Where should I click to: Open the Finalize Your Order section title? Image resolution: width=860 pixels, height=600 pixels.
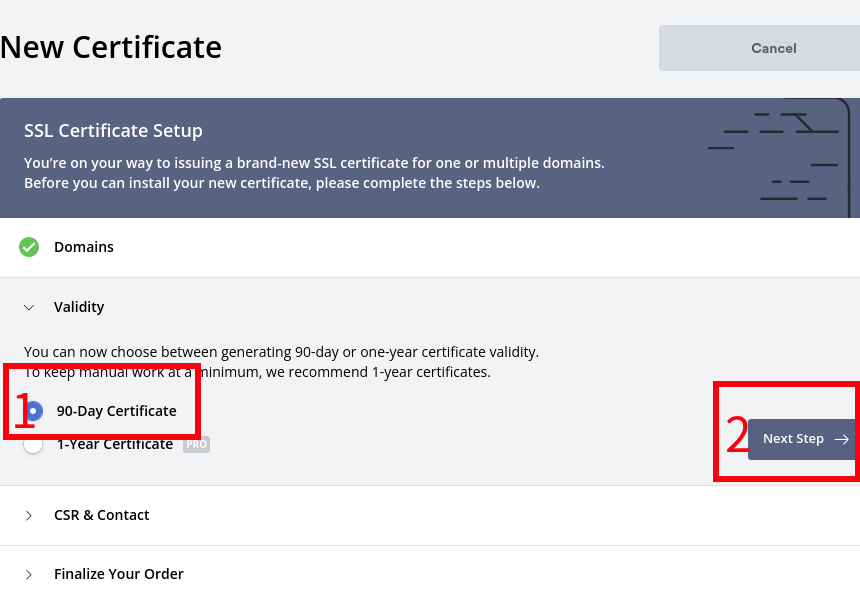[119, 574]
